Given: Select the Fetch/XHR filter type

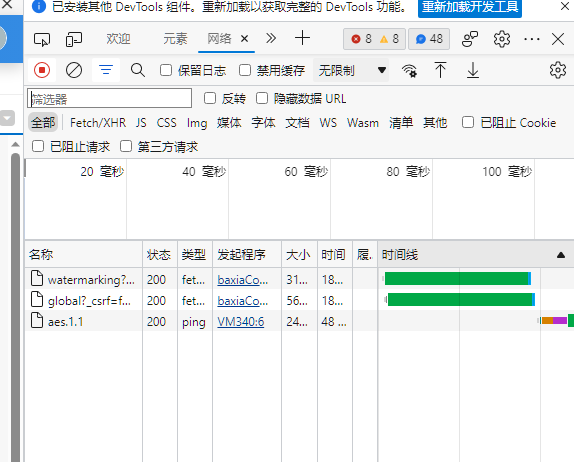Looking at the screenshot, I should point(98,123).
